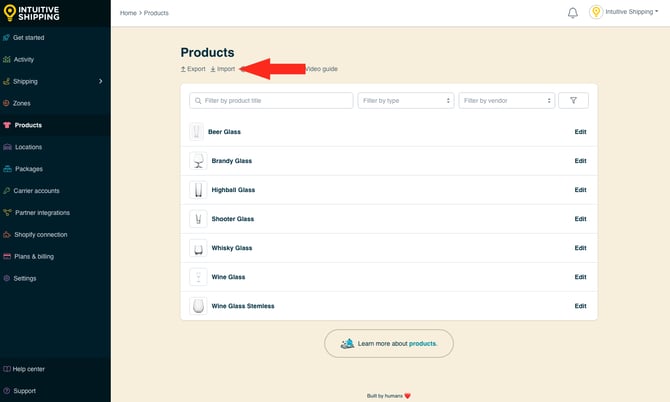This screenshot has height=402, width=670.
Task: Open Carrier accounts in the sidebar
Action: point(36,191)
